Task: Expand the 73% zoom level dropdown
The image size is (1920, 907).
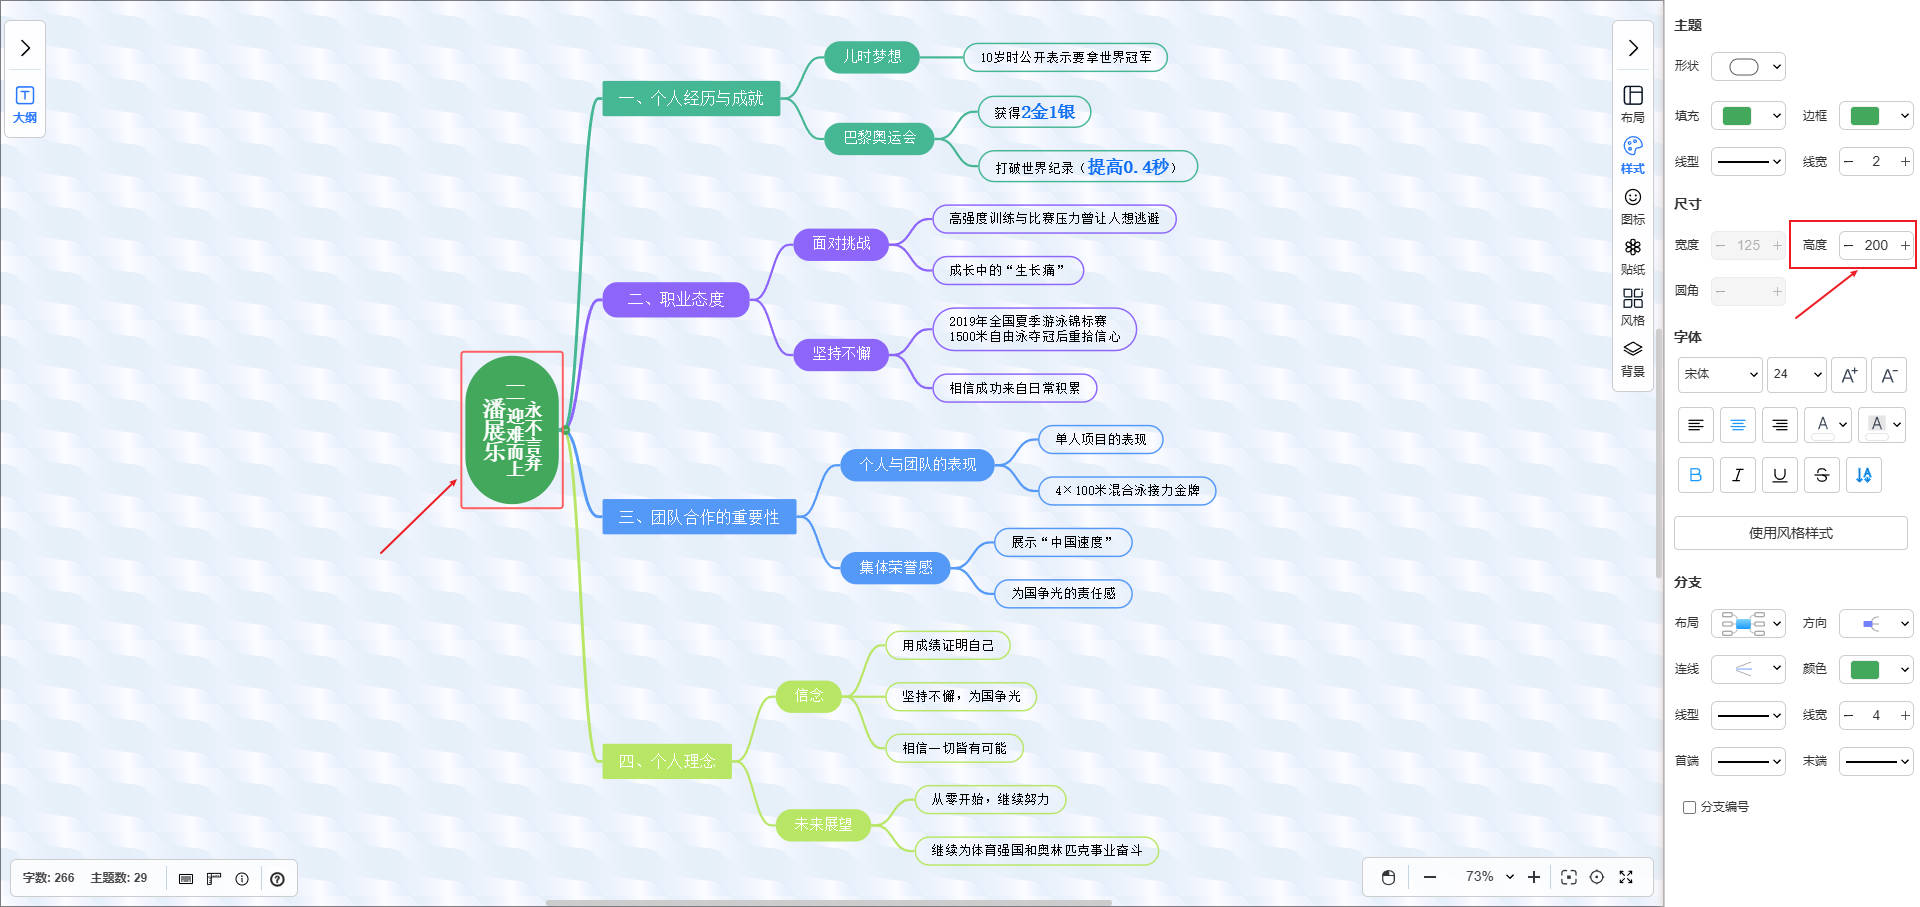Action: pos(1489,877)
